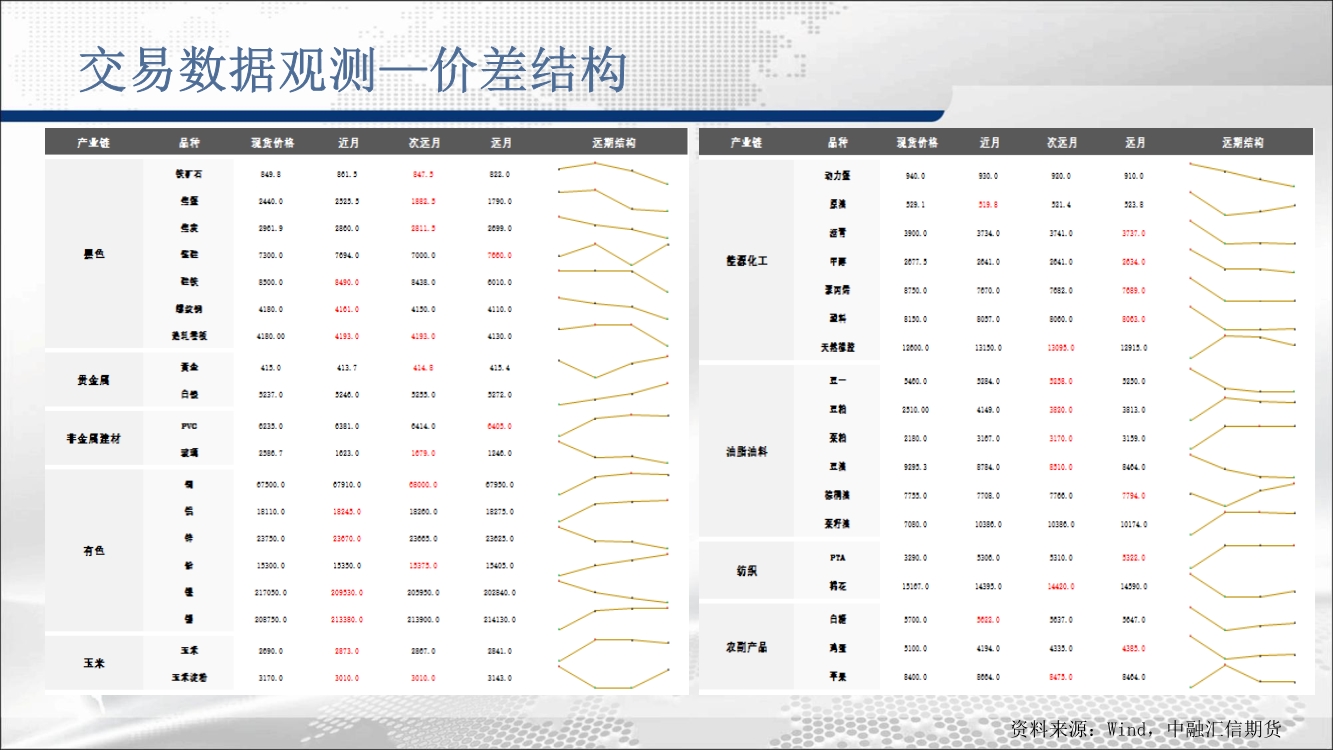Select the 纺织 industry chain cell

(x=746, y=571)
